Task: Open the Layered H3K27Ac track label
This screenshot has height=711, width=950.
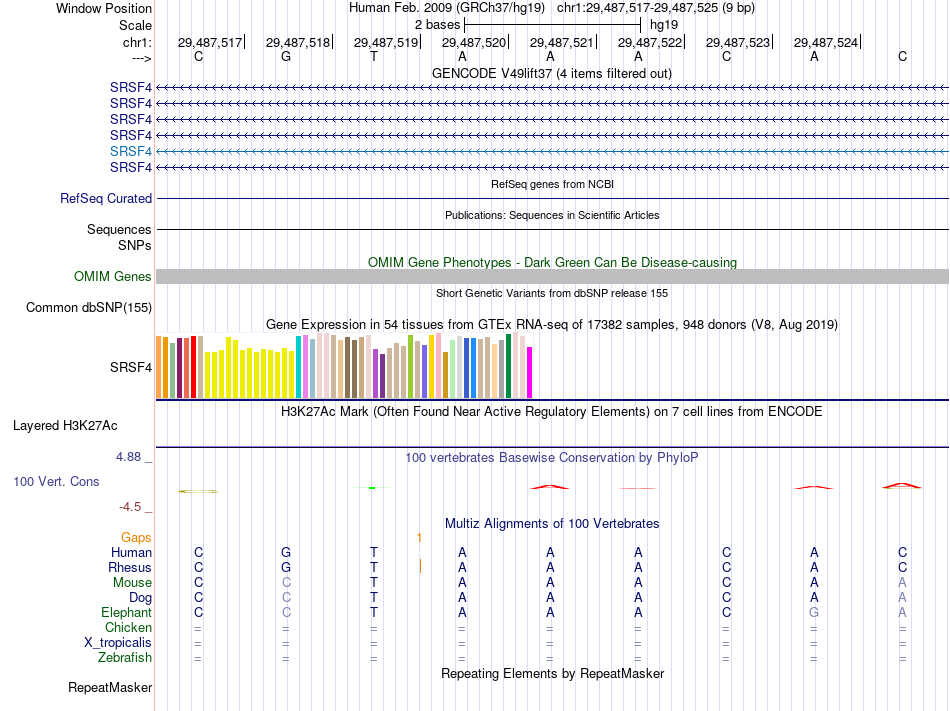Action: (65, 426)
